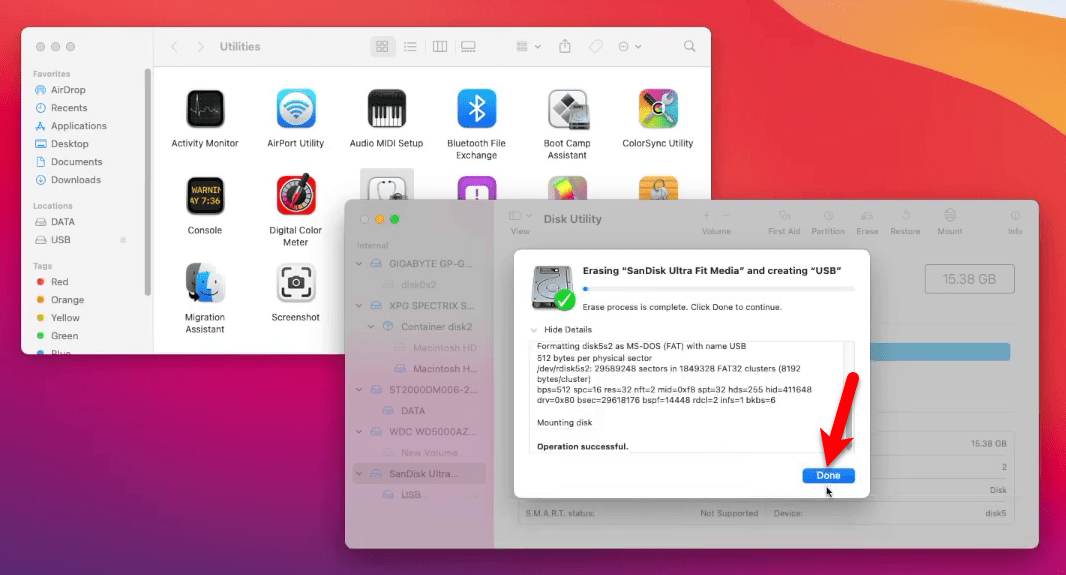
Task: Click Info in Disk Utility toolbar
Action: click(1015, 222)
